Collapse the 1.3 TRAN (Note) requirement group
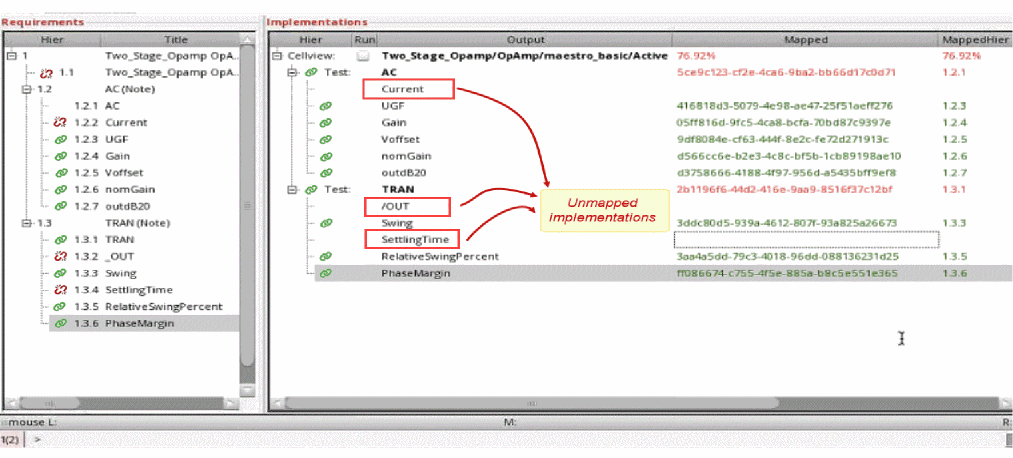 [26, 224]
